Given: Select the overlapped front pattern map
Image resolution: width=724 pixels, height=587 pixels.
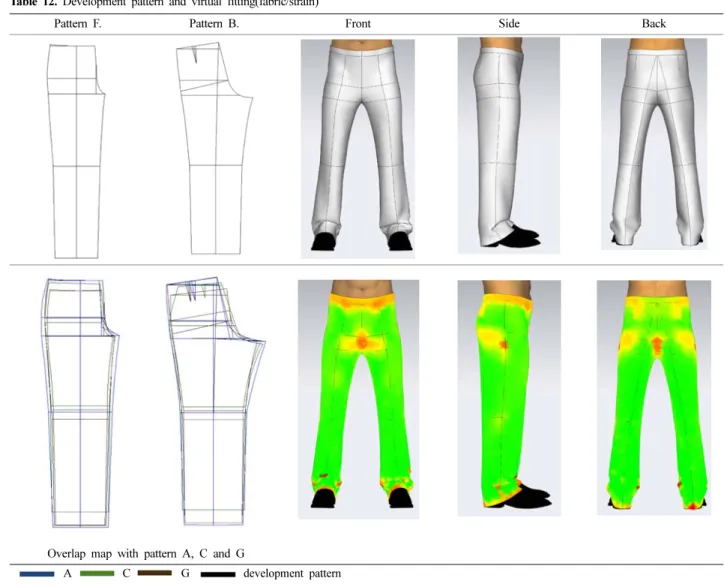Looking at the screenshot, I should [x=81, y=403].
